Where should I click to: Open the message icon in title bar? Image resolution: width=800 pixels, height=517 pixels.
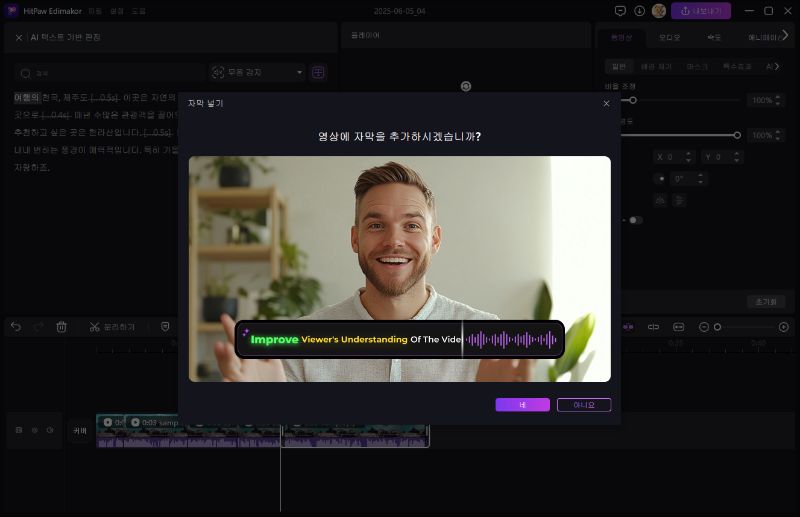point(620,11)
